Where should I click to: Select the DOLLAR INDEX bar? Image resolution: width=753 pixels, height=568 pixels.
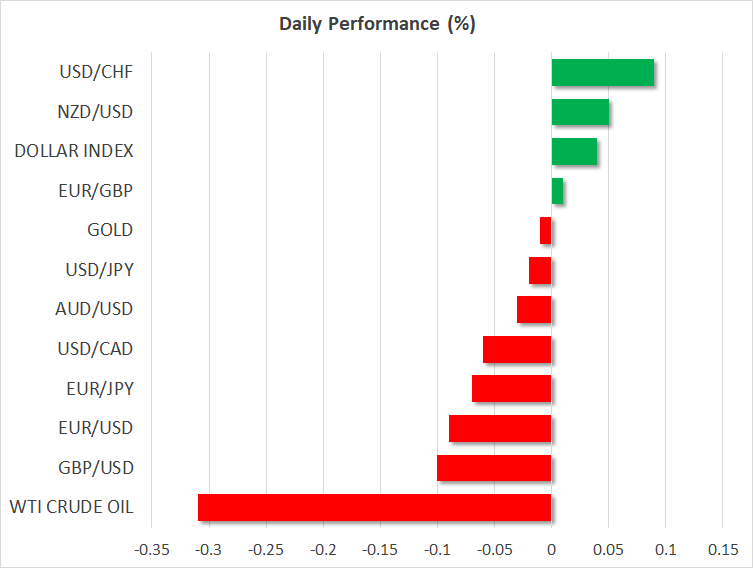pyautogui.click(x=574, y=152)
